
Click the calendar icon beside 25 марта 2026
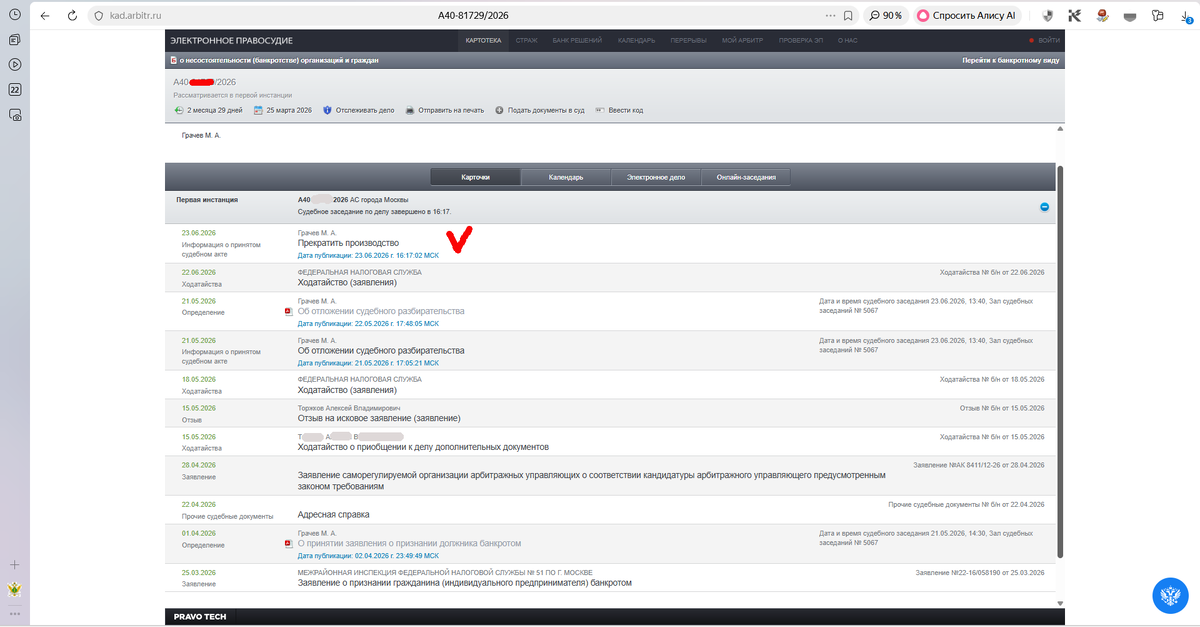pyautogui.click(x=258, y=110)
